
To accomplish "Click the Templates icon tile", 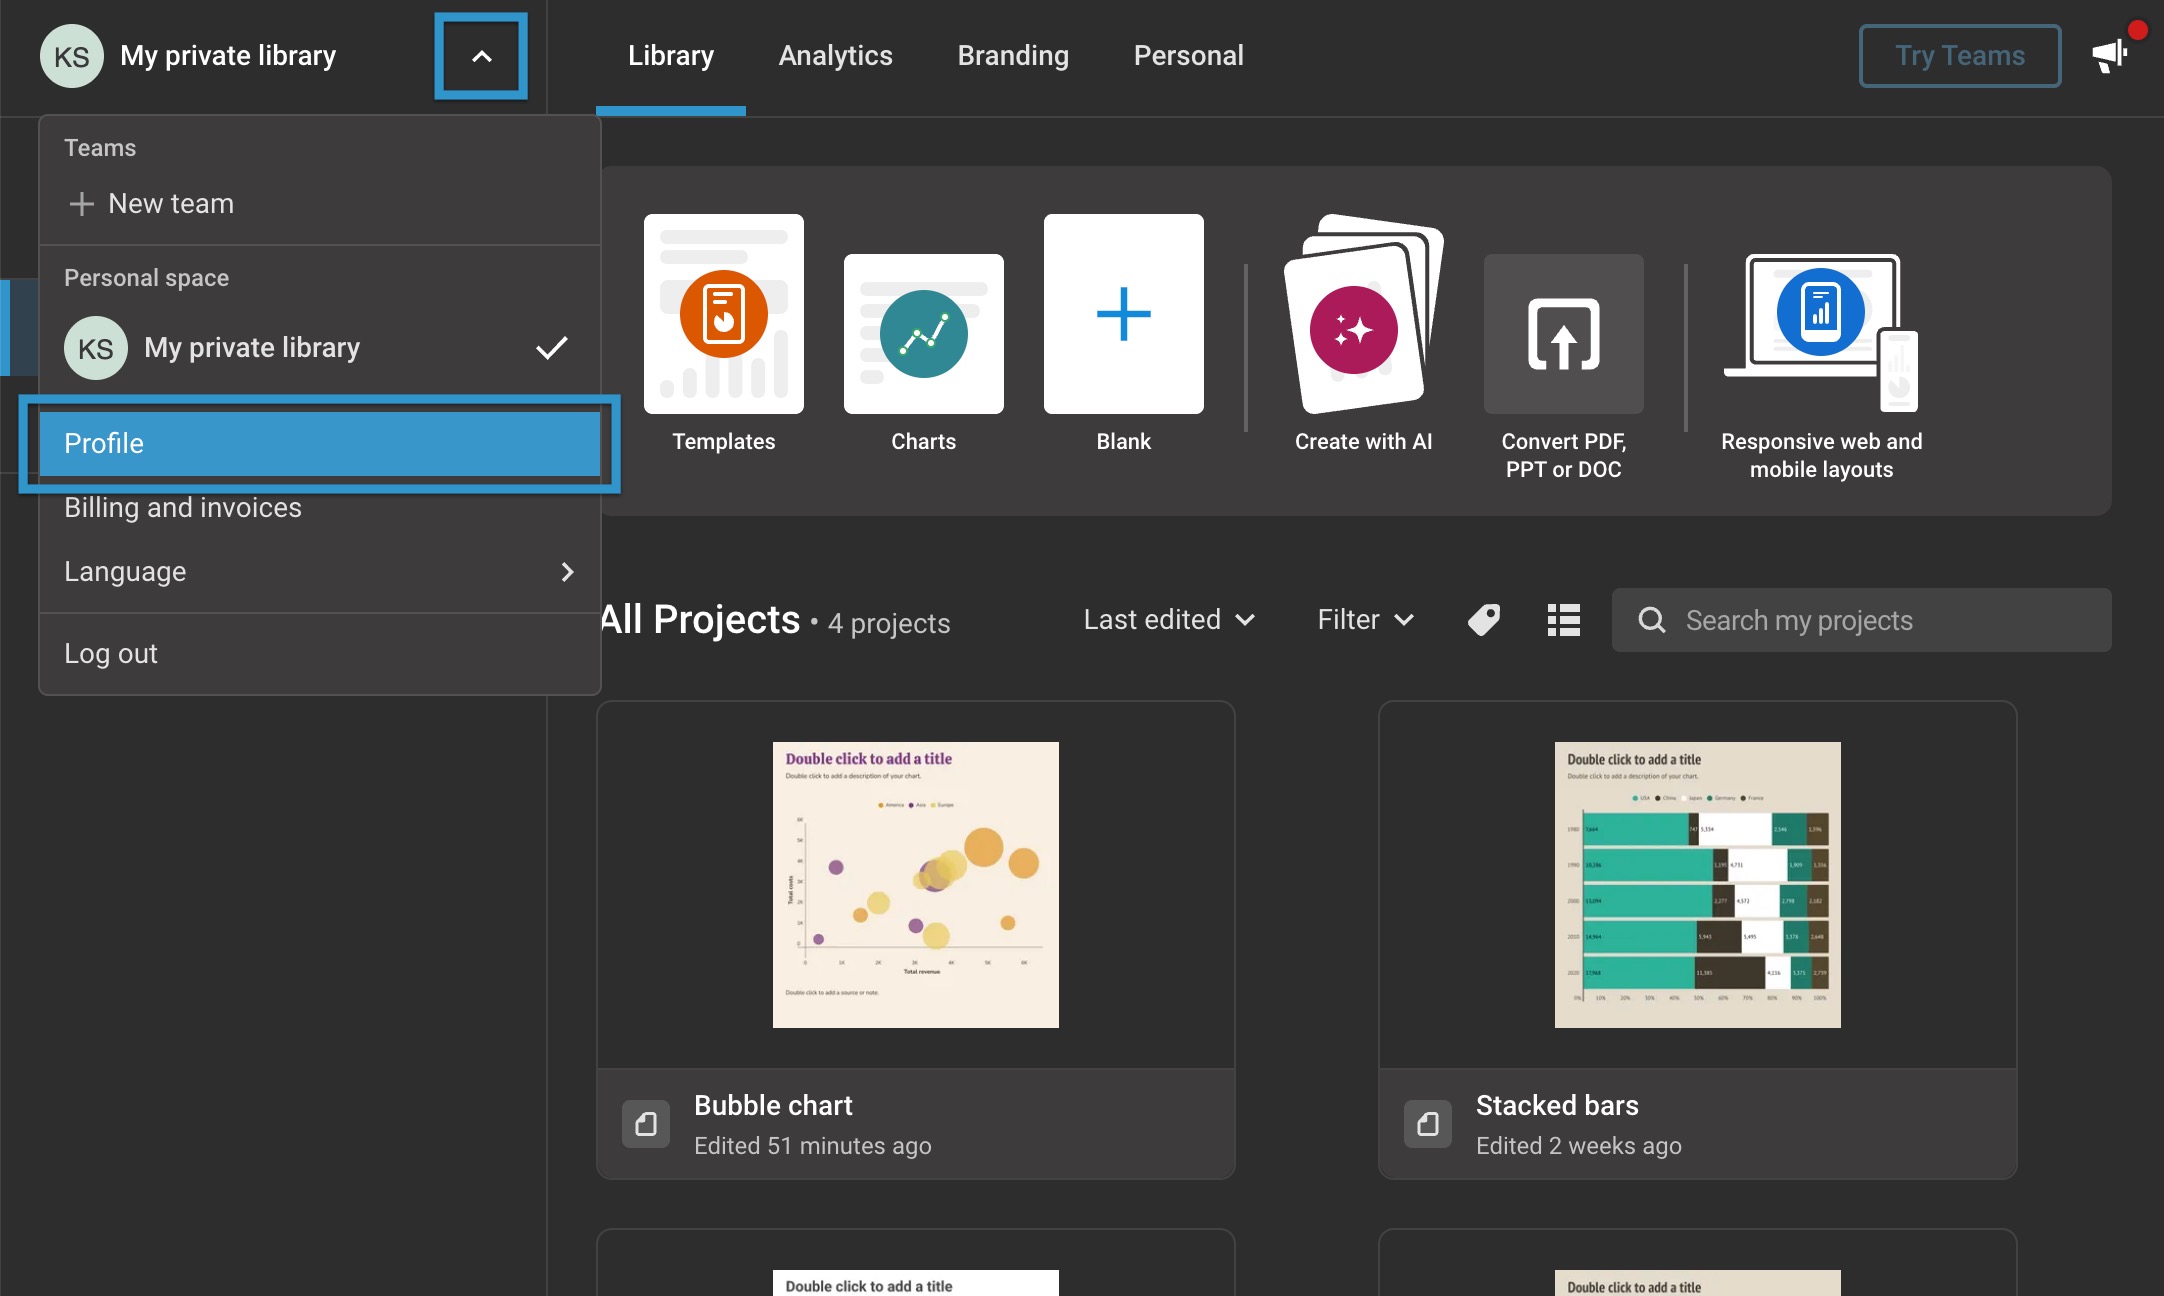I will coord(723,314).
